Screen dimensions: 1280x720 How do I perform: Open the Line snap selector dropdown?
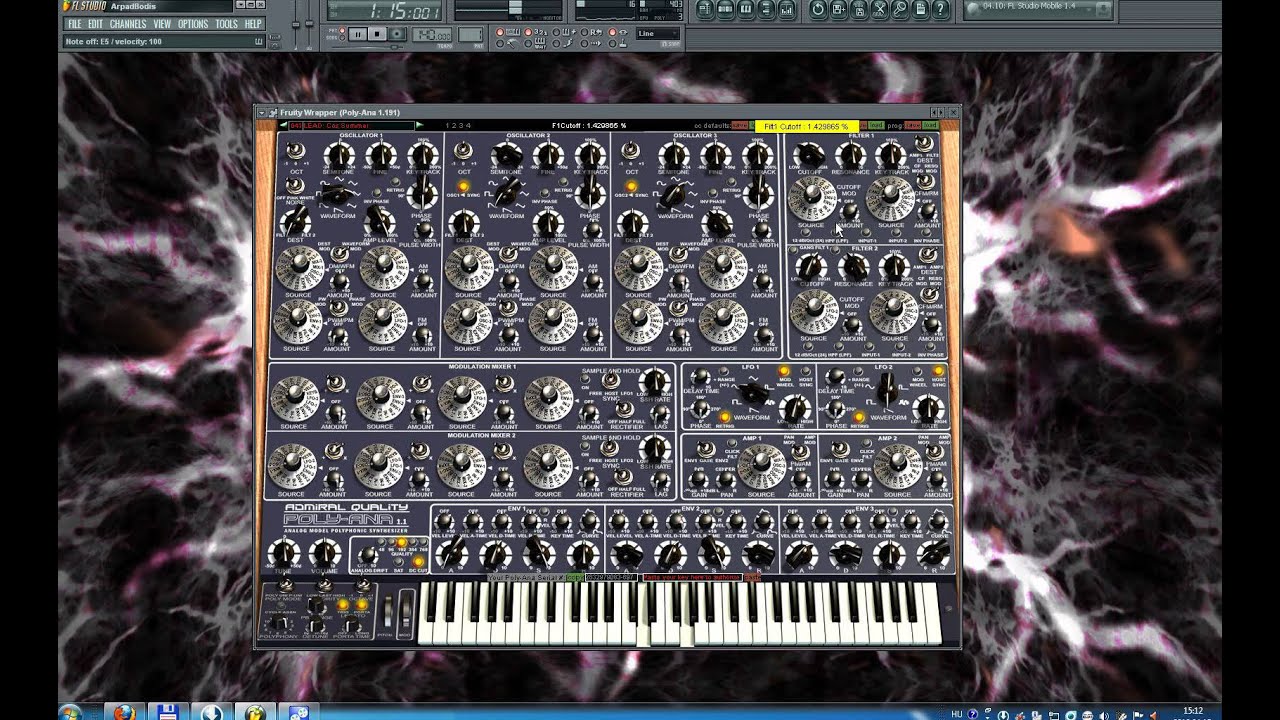[658, 33]
